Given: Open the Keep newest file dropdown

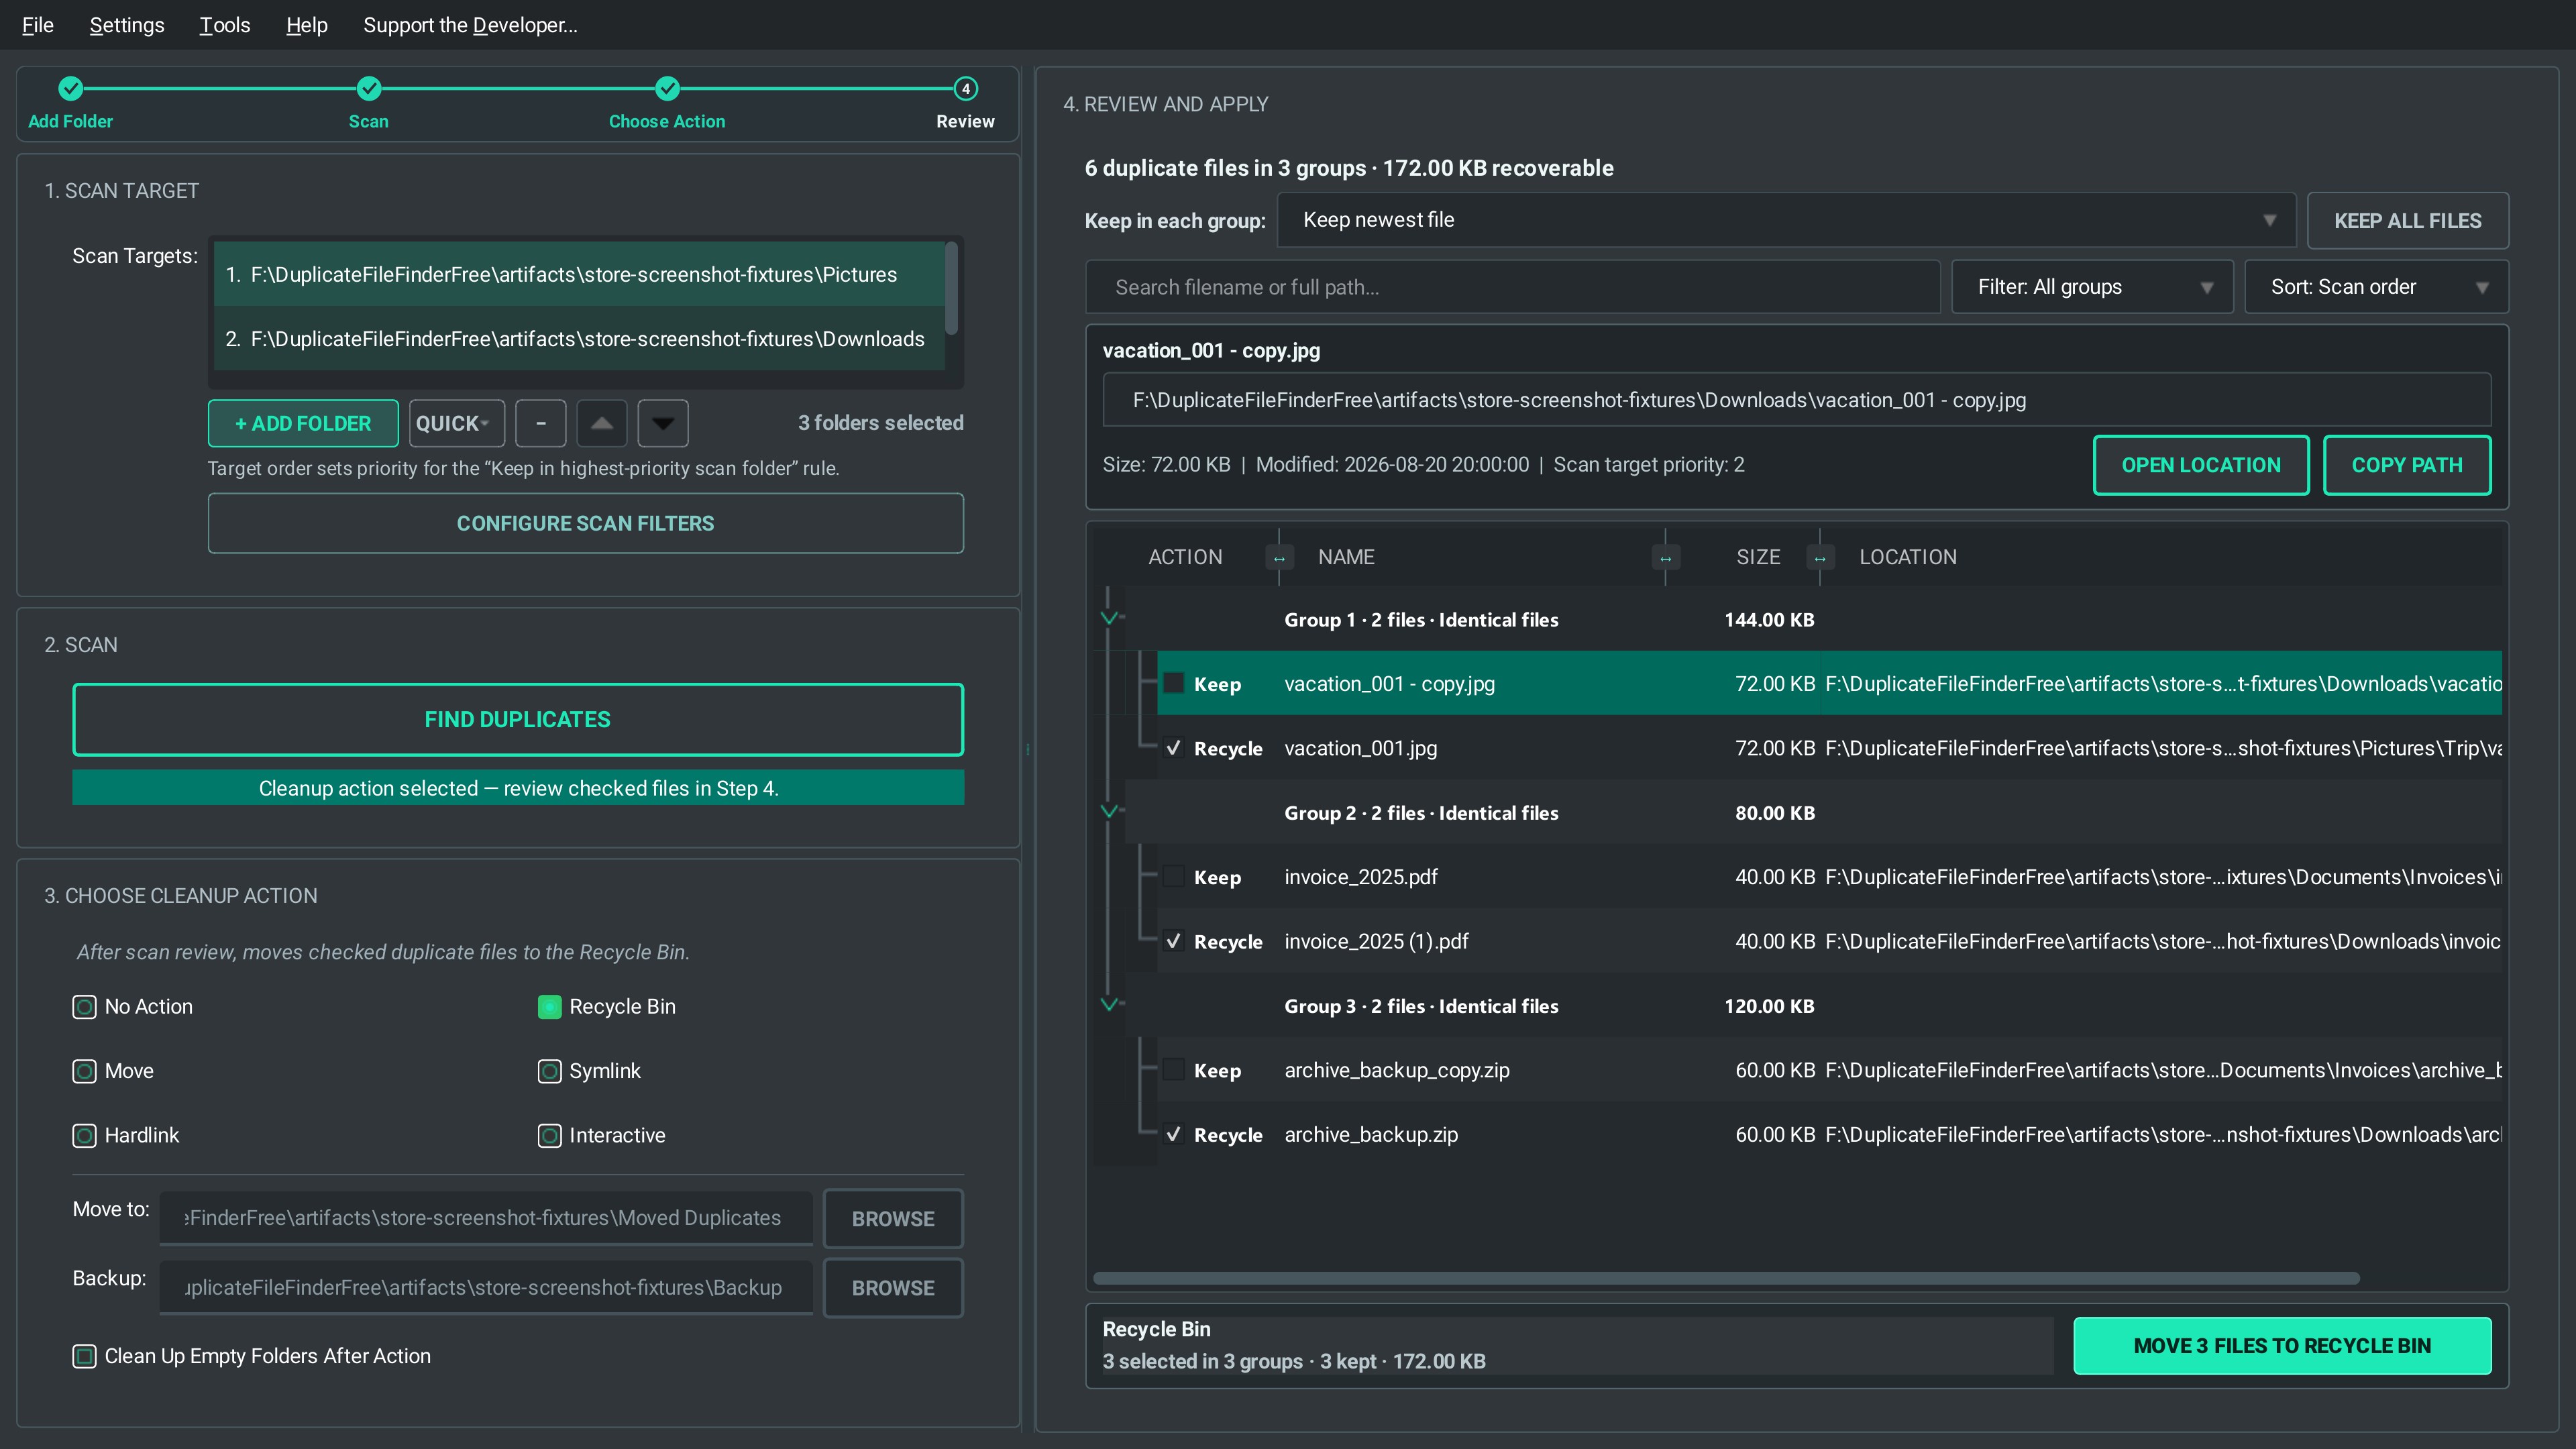Looking at the screenshot, I should [x=1786, y=220].
